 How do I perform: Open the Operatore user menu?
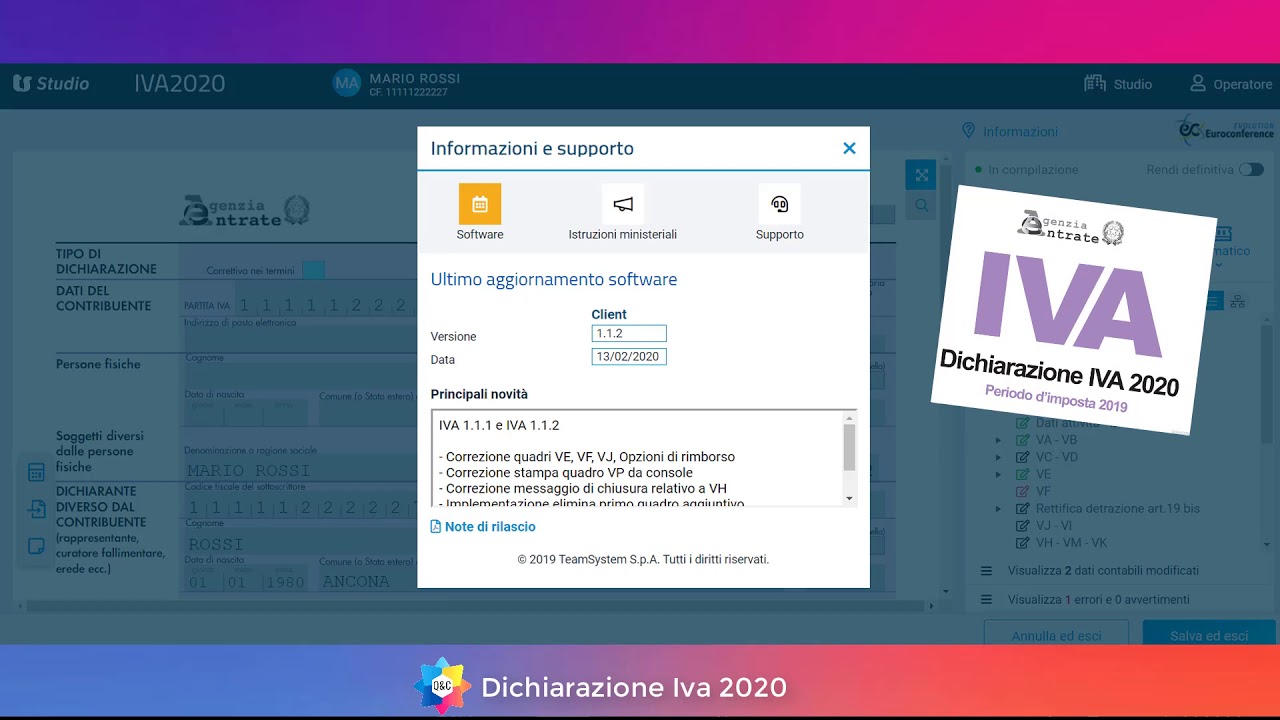tap(1231, 84)
